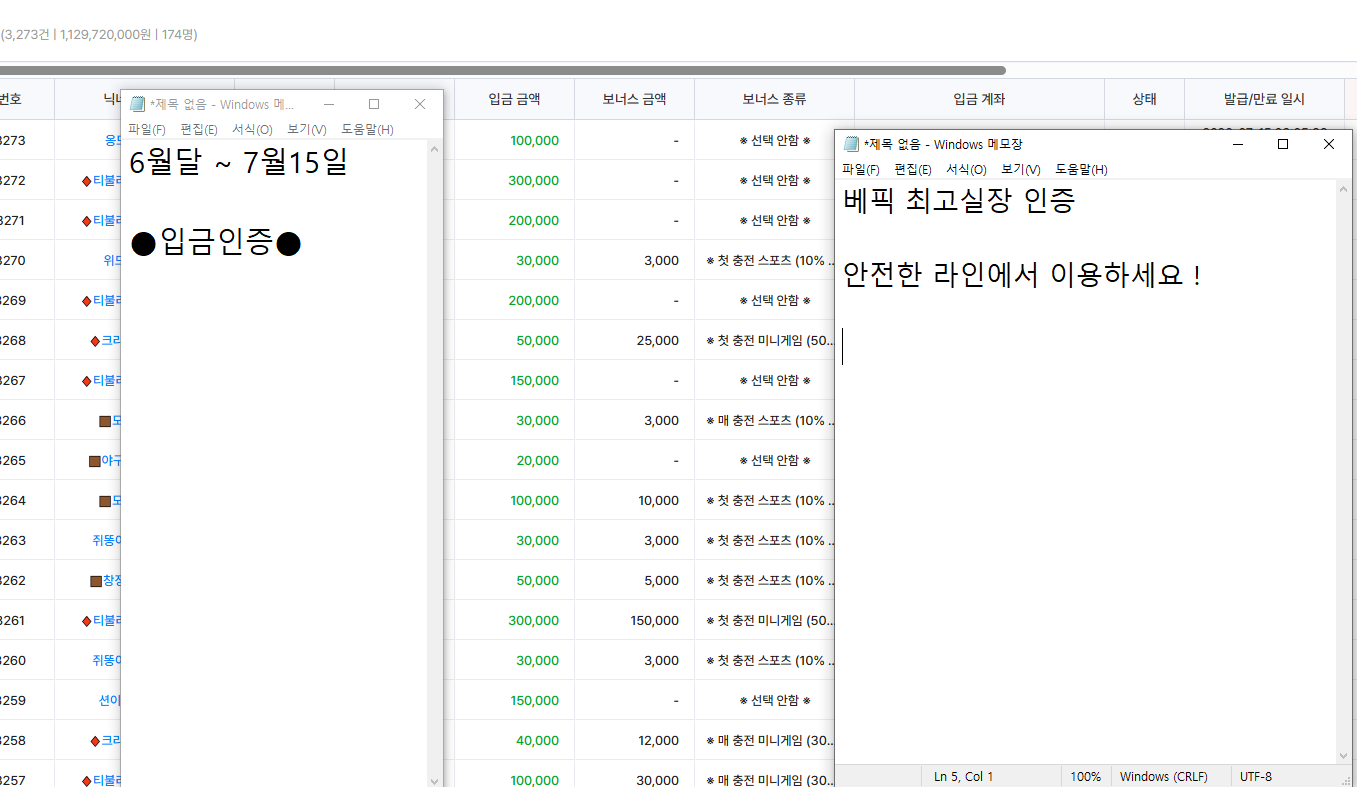Viewport: 1357px width, 787px height.
Task: Click the scroll-down arrow in the 베픽 최고실장 Notepad
Action: [x=1343, y=756]
